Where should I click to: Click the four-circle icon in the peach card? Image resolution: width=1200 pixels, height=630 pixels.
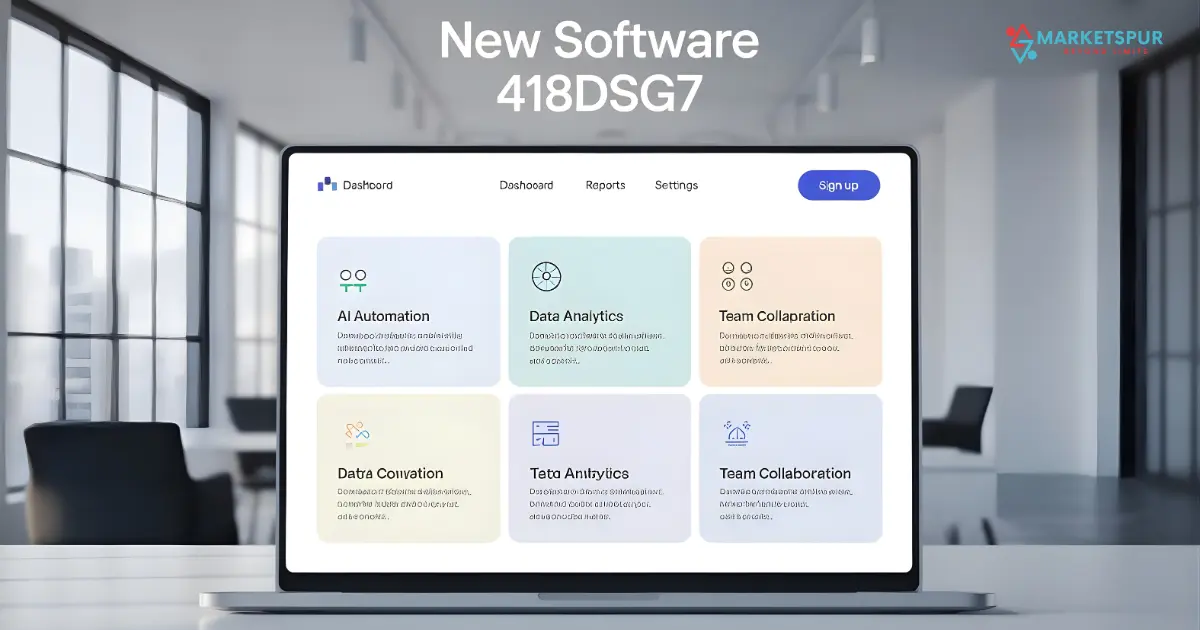tap(736, 276)
